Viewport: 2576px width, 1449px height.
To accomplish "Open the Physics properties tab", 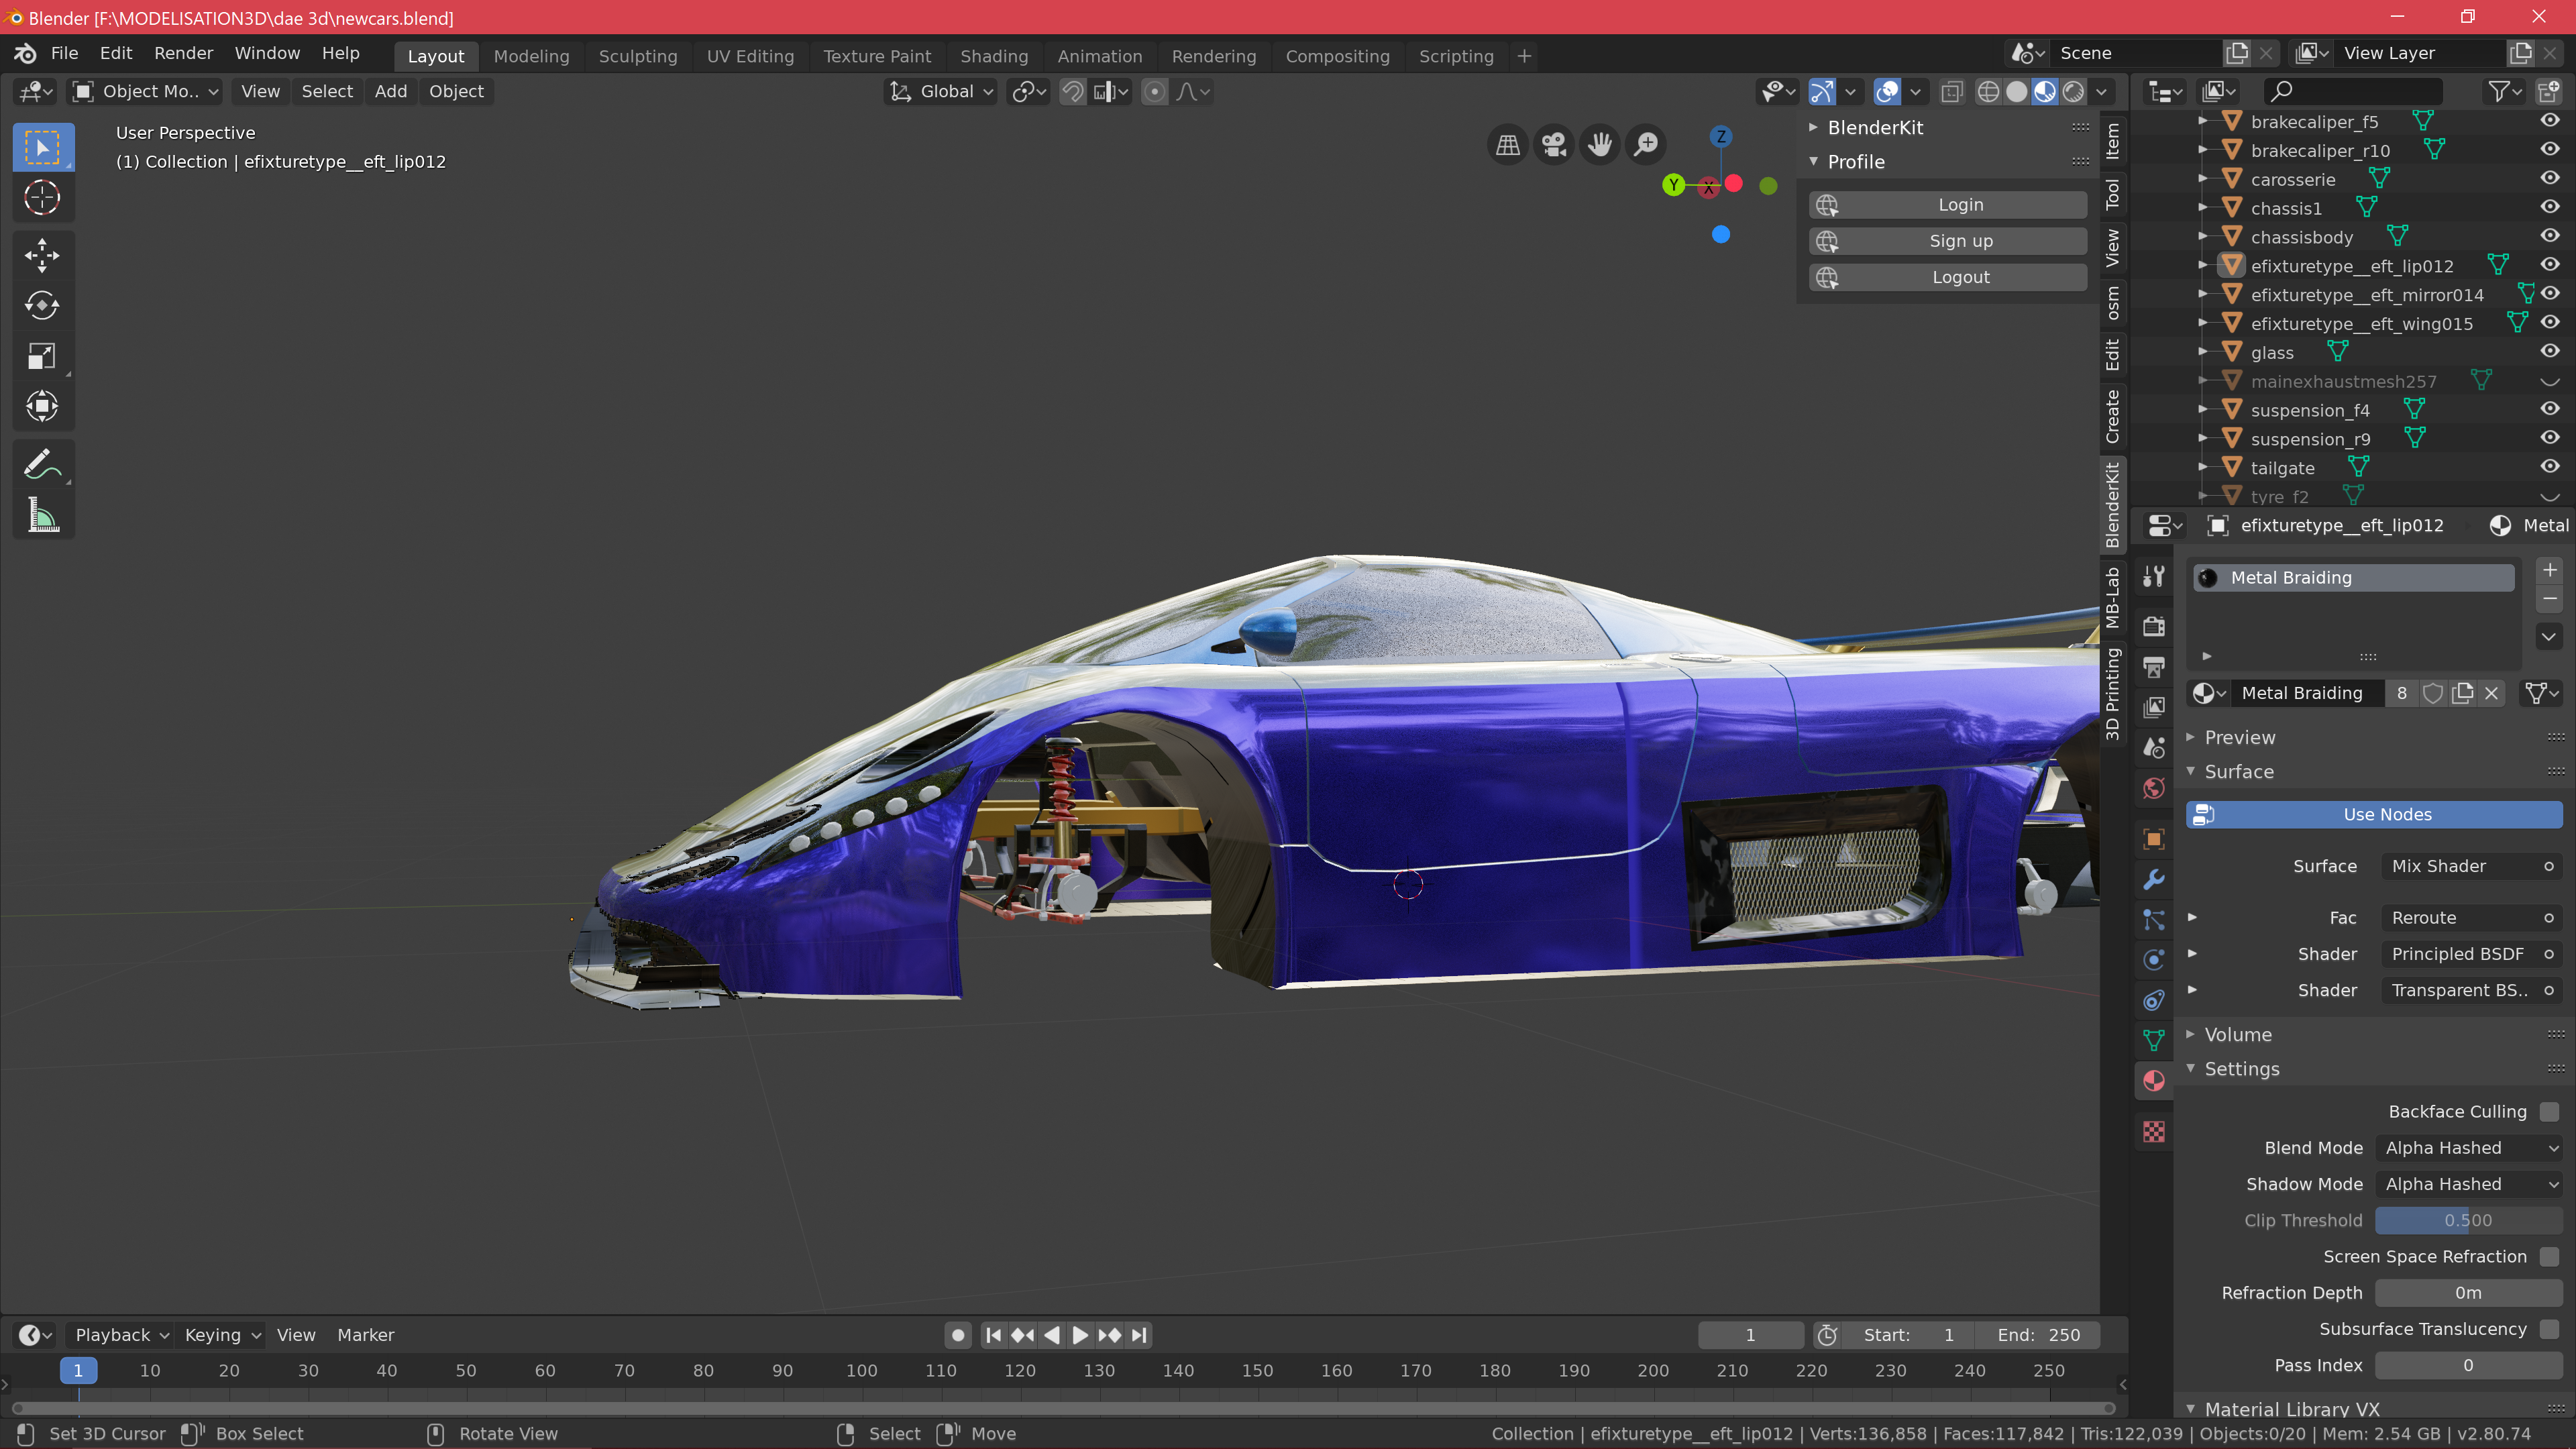I will [2154, 960].
